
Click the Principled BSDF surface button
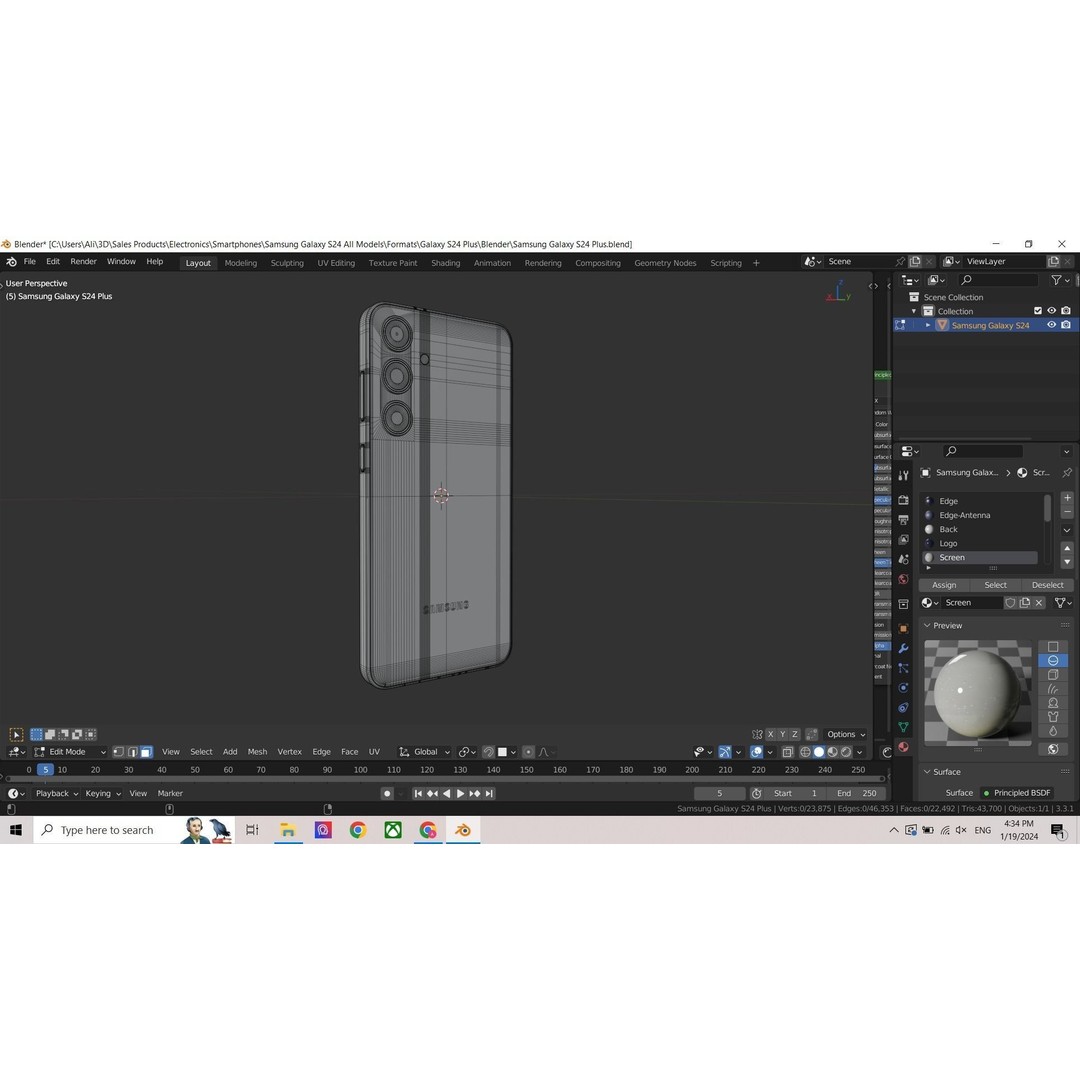pyautogui.click(x=1017, y=793)
